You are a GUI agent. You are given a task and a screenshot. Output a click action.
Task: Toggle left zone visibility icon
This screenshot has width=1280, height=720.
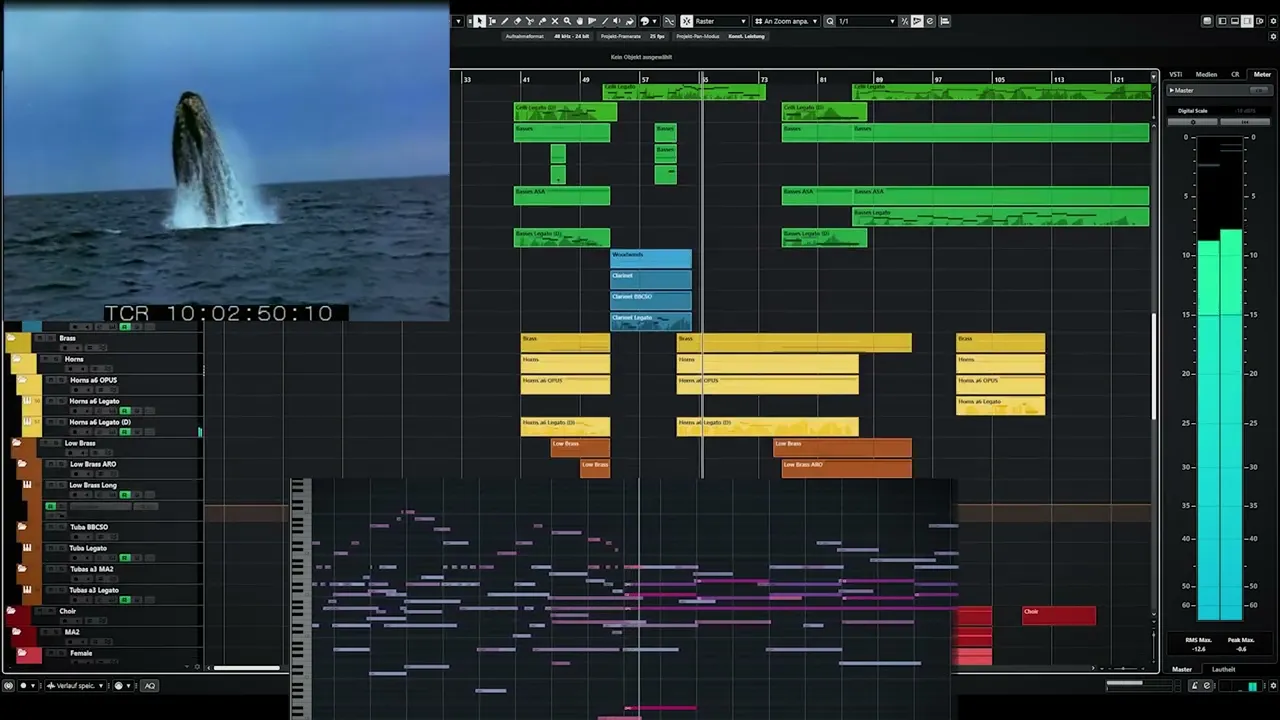pos(1222,21)
